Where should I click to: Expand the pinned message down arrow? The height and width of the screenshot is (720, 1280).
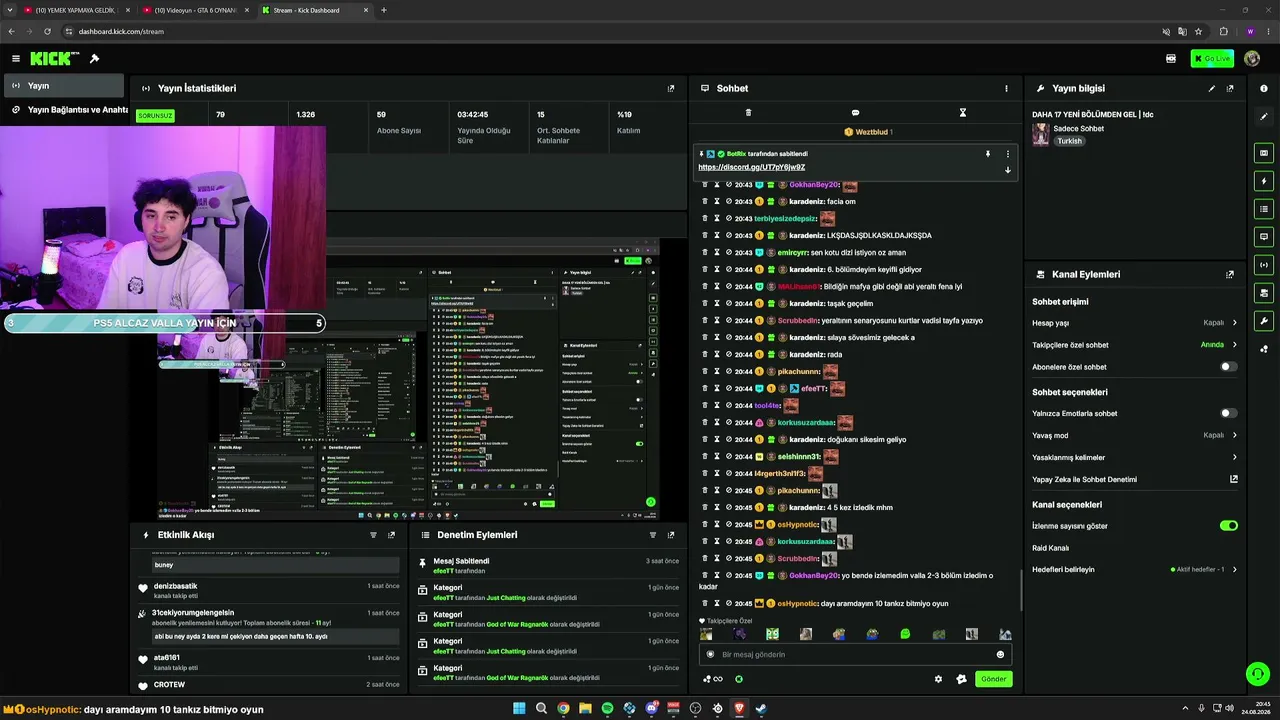click(1007, 170)
